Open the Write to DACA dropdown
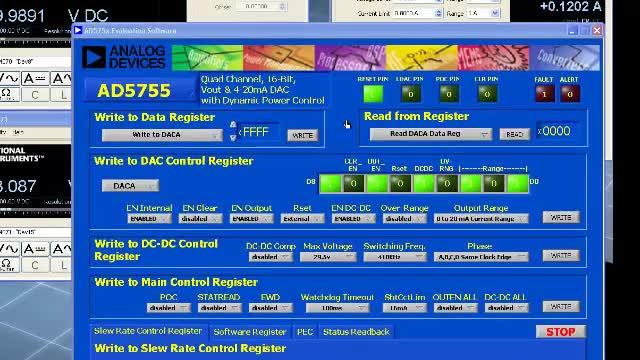 [162, 135]
